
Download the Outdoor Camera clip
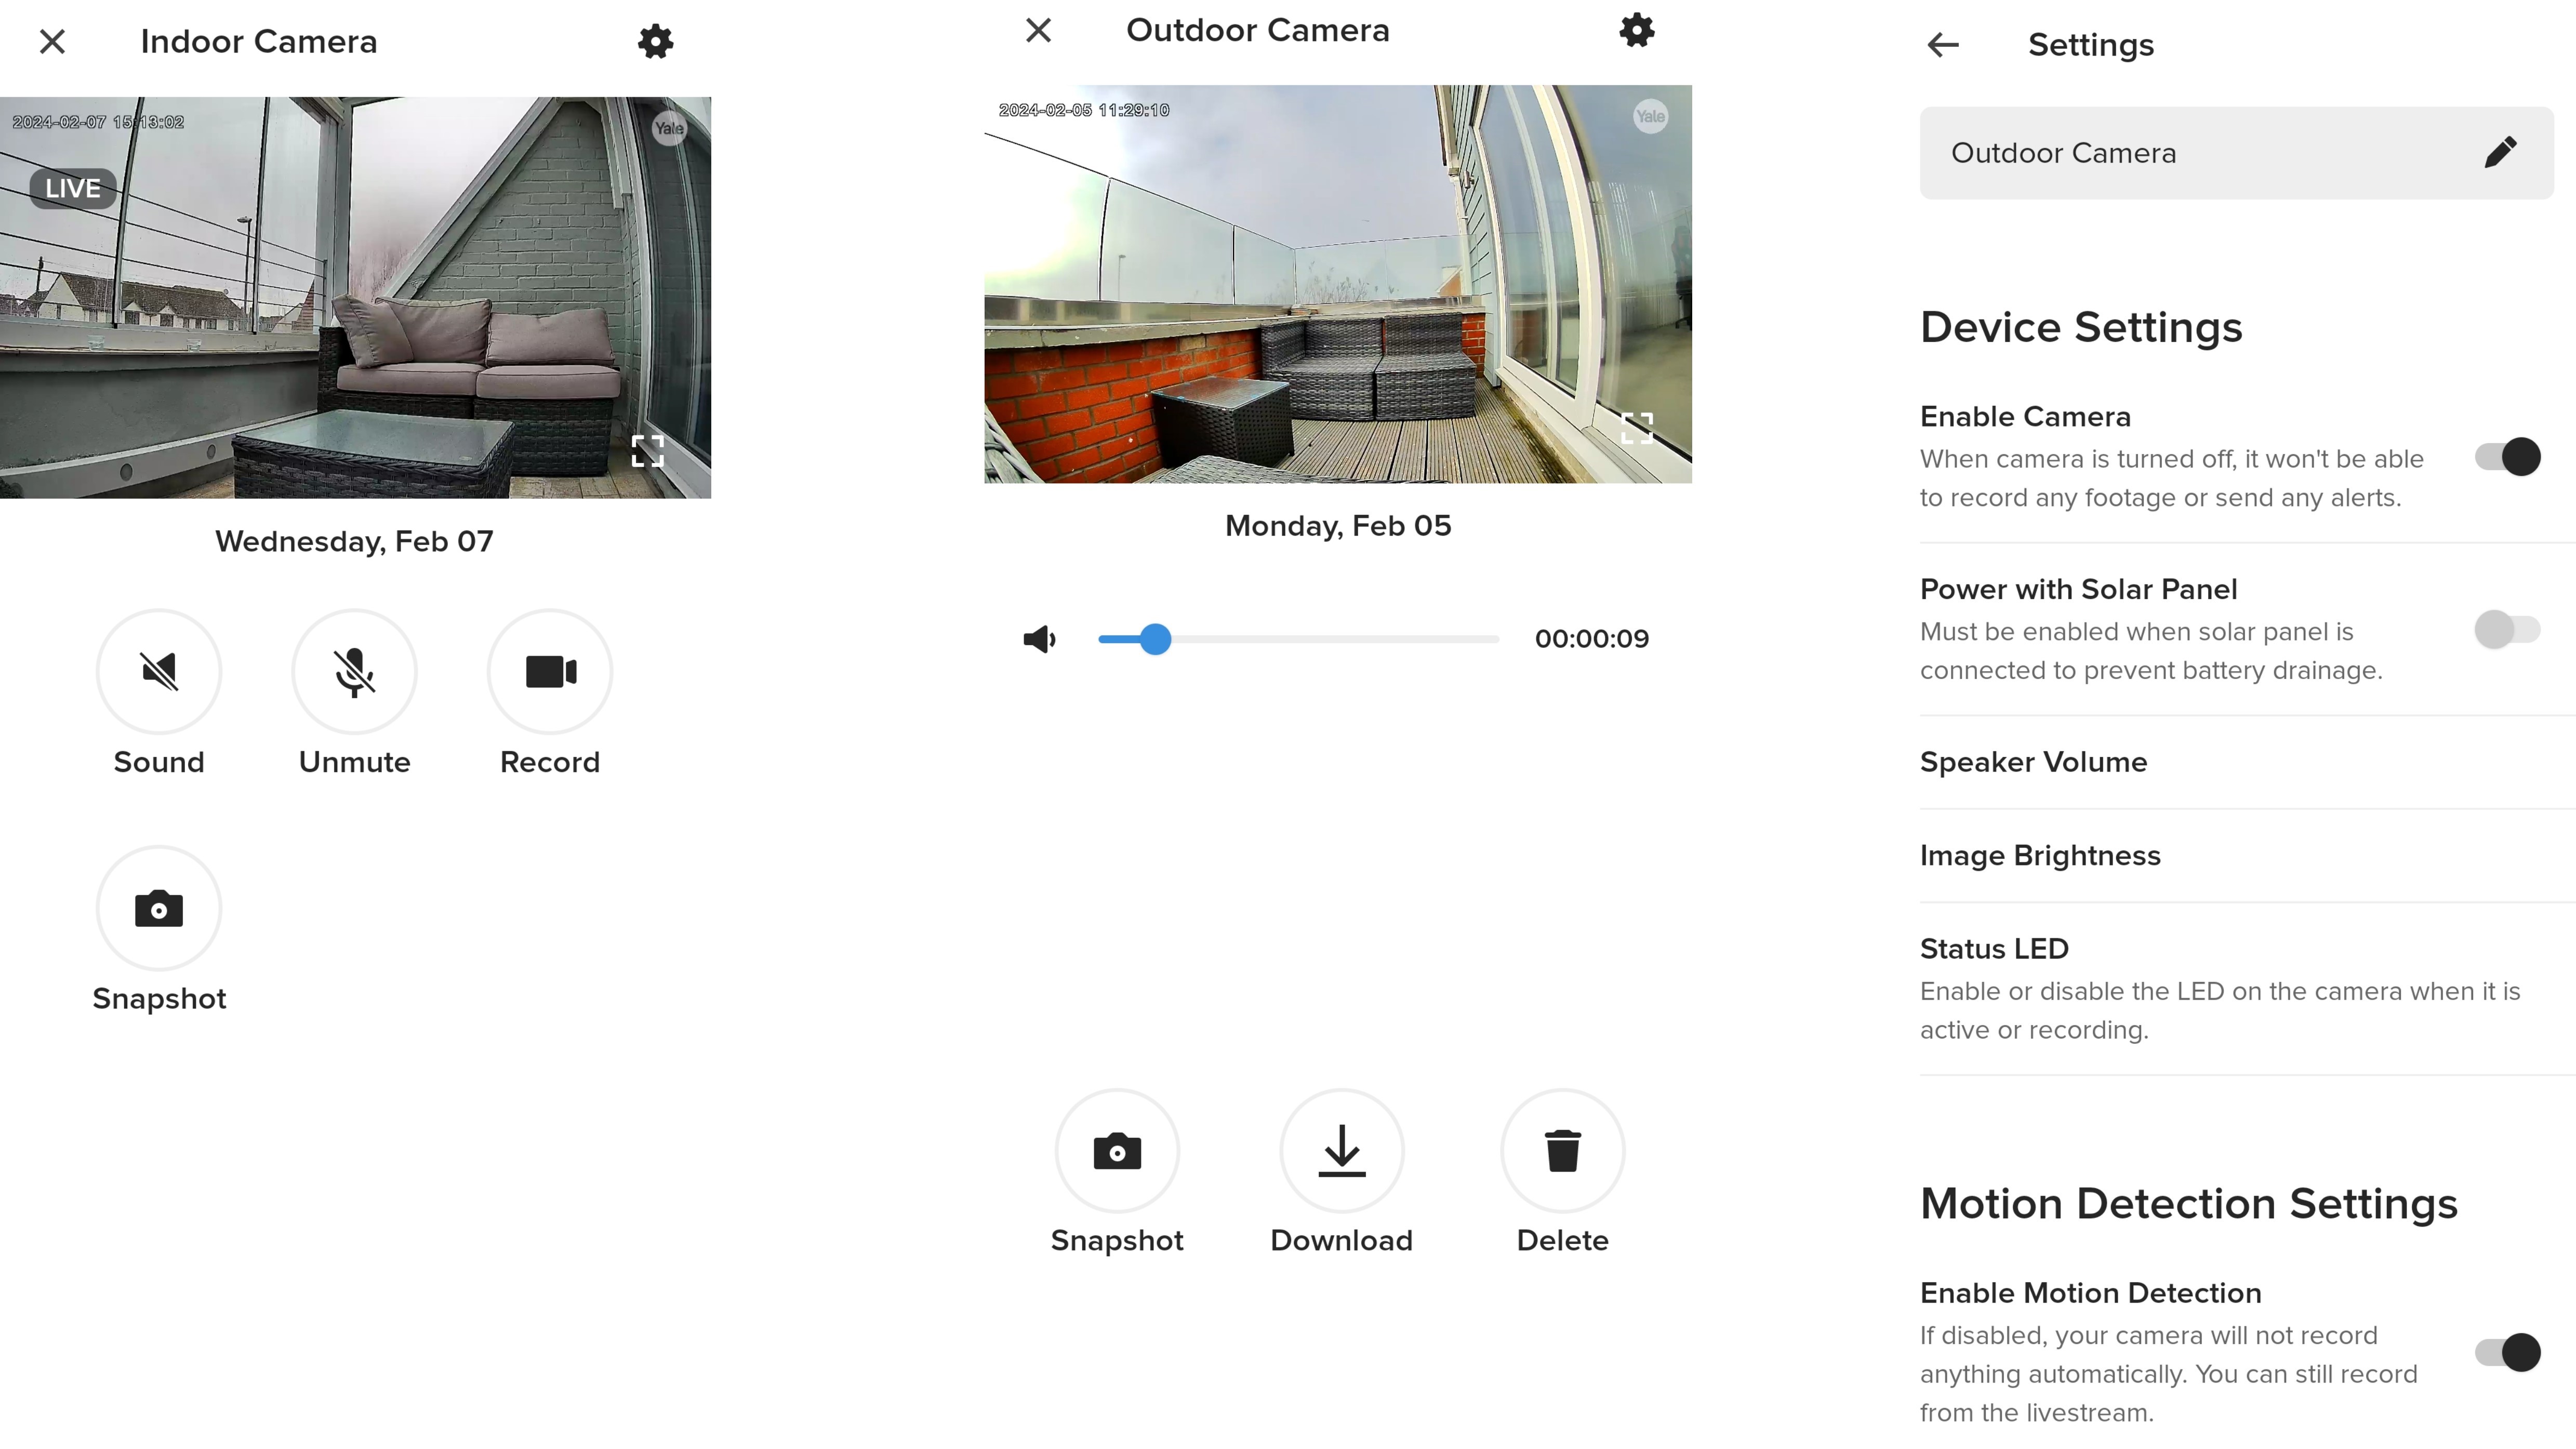click(x=1341, y=1151)
